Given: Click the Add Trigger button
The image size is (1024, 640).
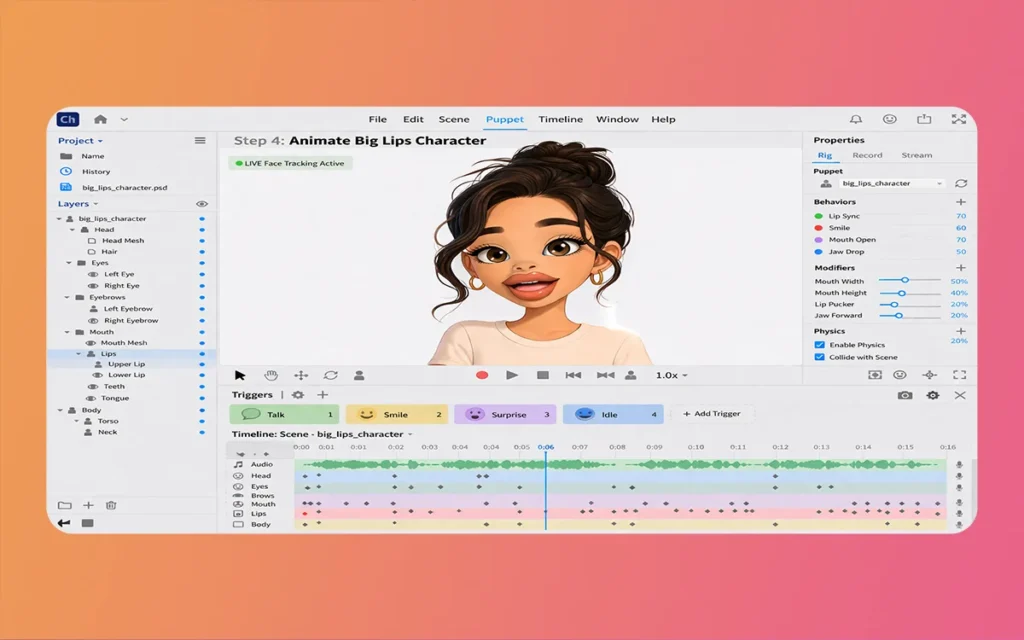Looking at the screenshot, I should pos(713,414).
